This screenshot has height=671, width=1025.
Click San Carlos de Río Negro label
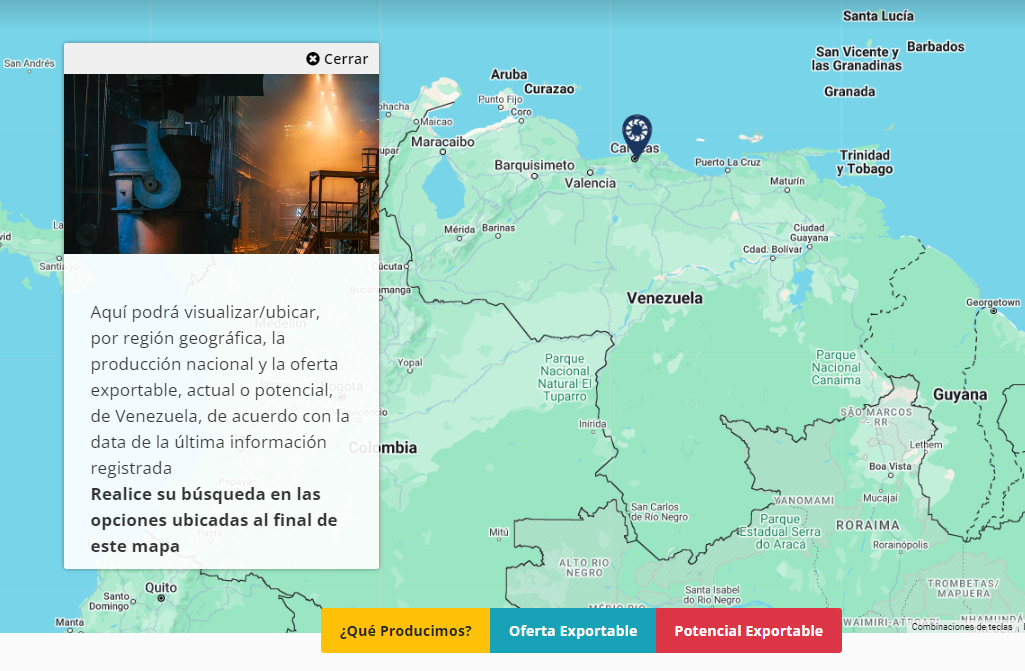coord(659,512)
